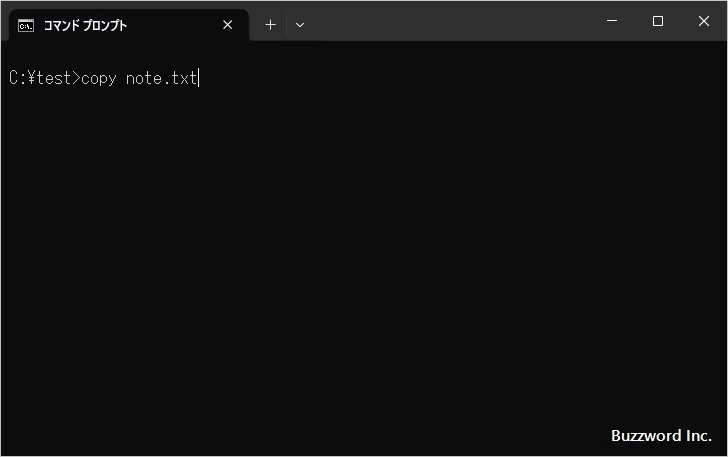728x457 pixels.
Task: Click the "note.txt" filename text
Action: (162, 78)
